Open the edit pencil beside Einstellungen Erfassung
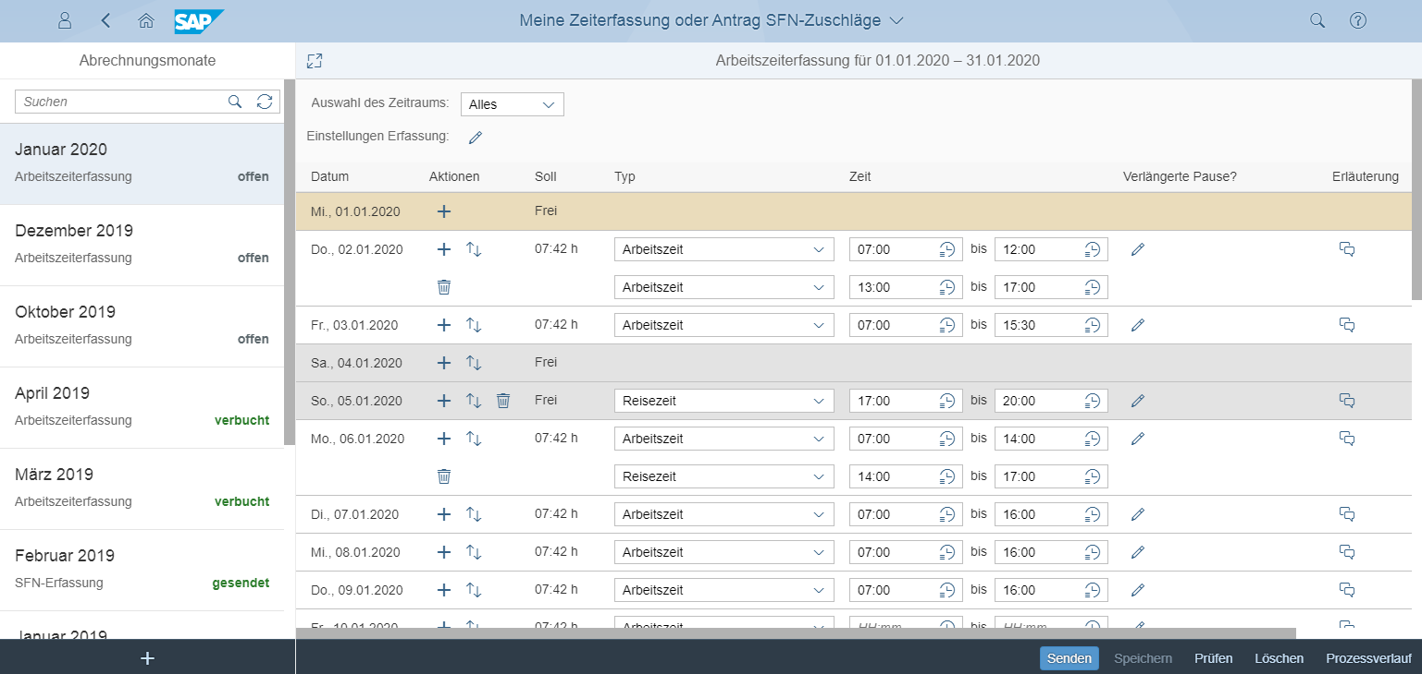This screenshot has height=674, width=1422. pos(475,137)
